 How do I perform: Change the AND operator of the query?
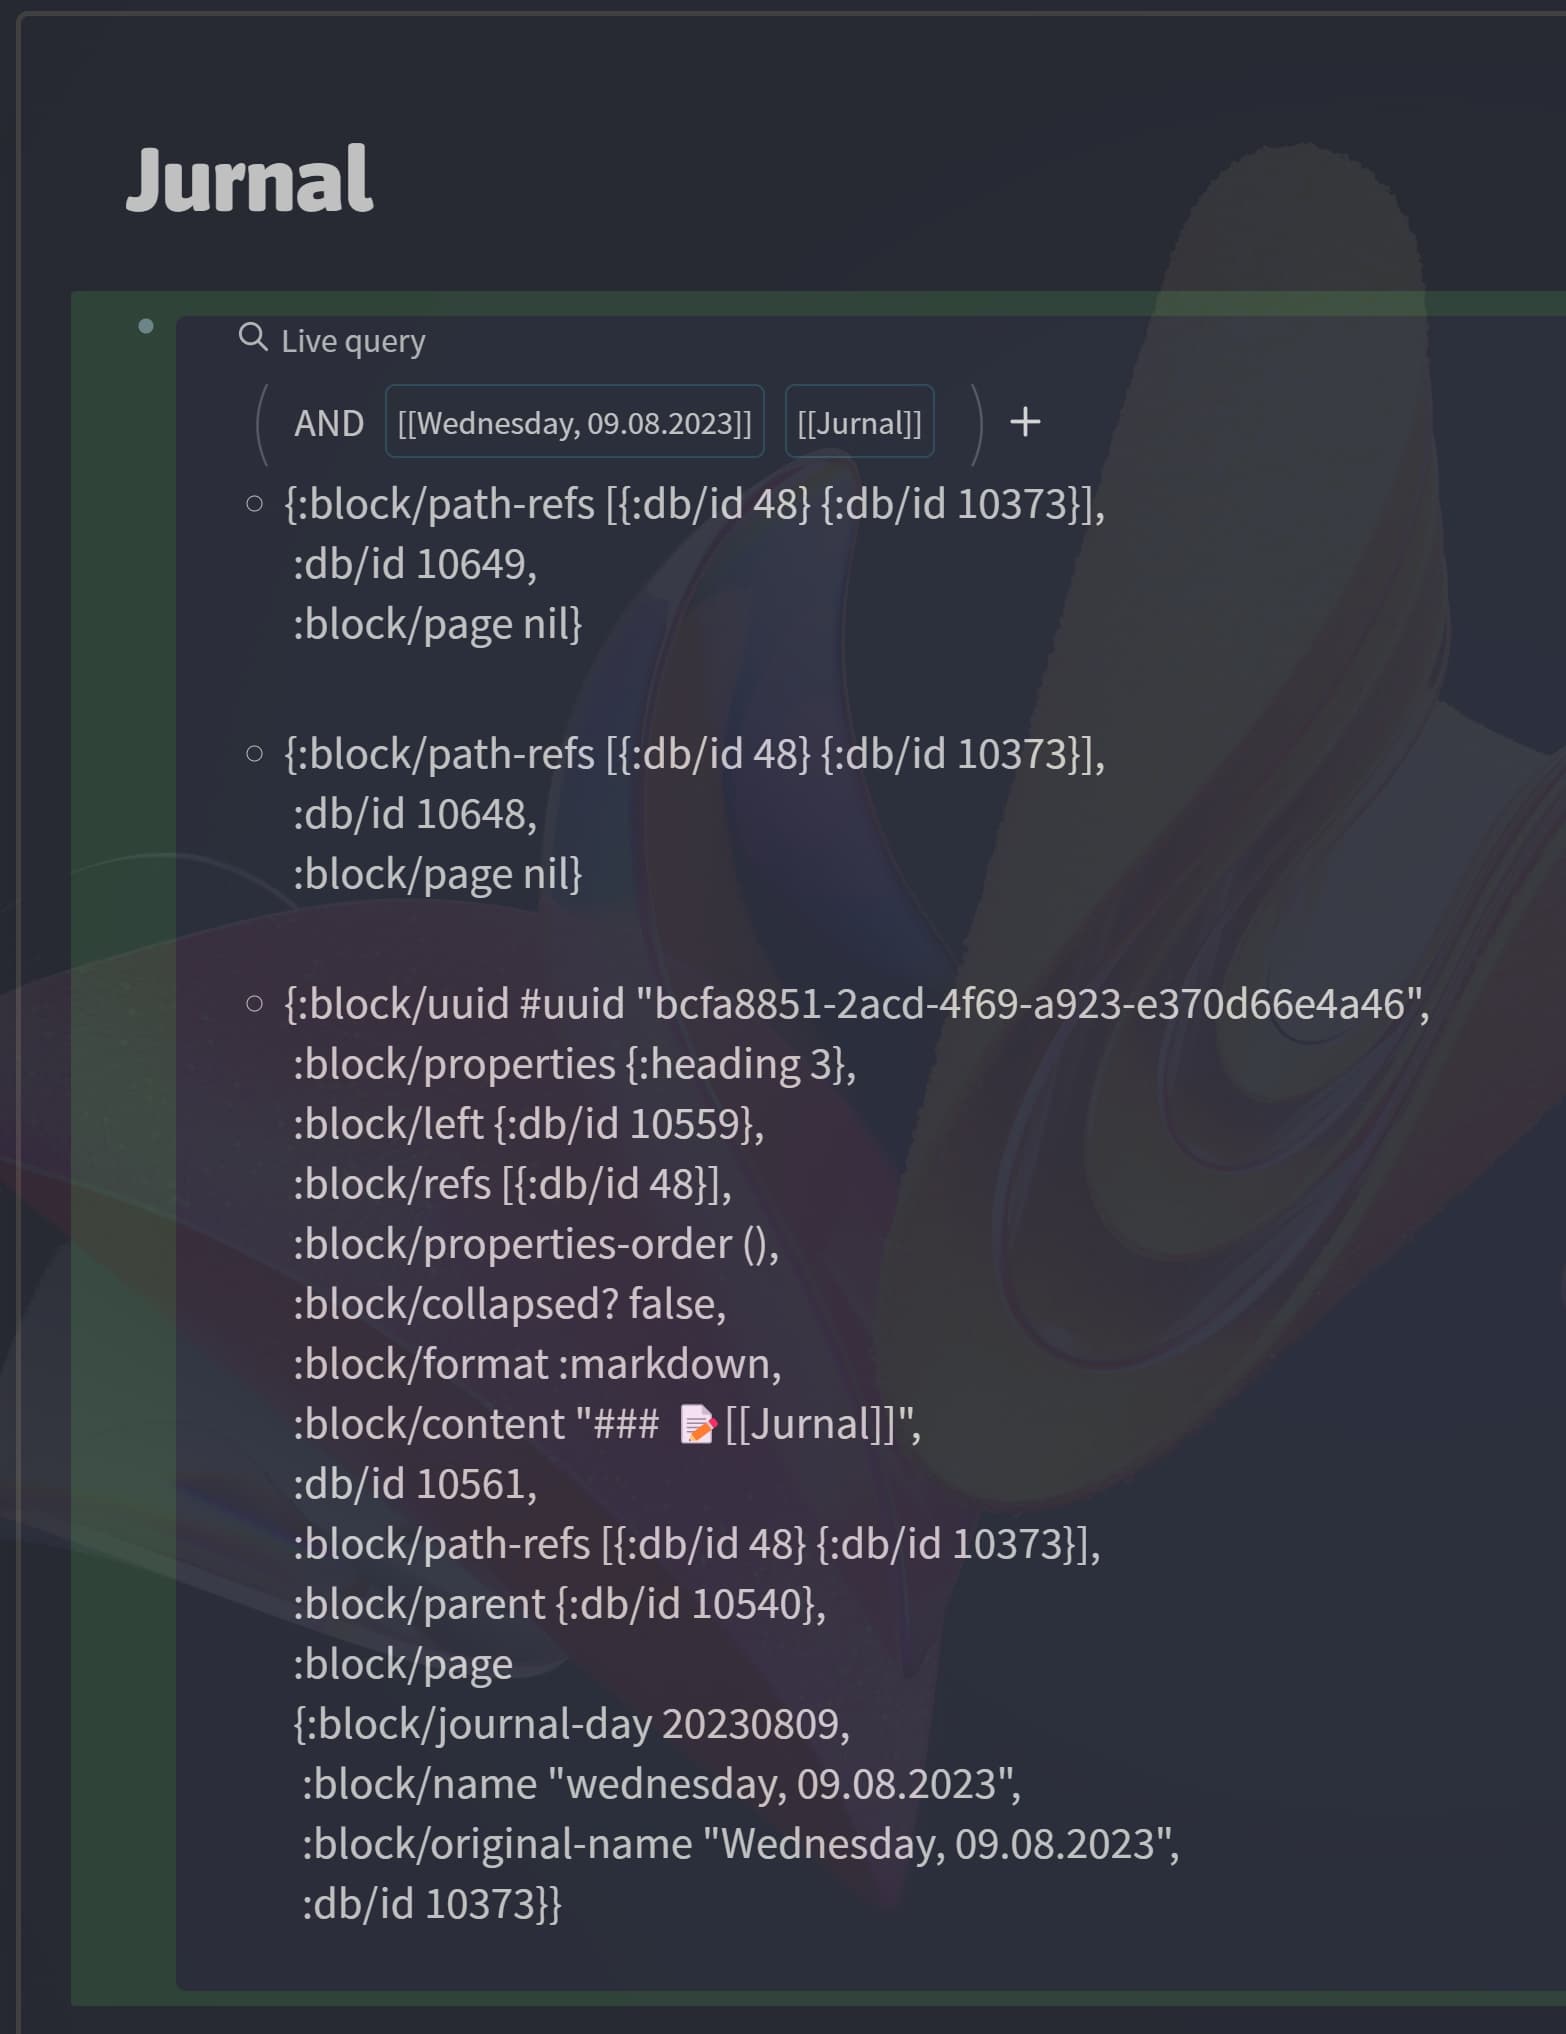(329, 423)
